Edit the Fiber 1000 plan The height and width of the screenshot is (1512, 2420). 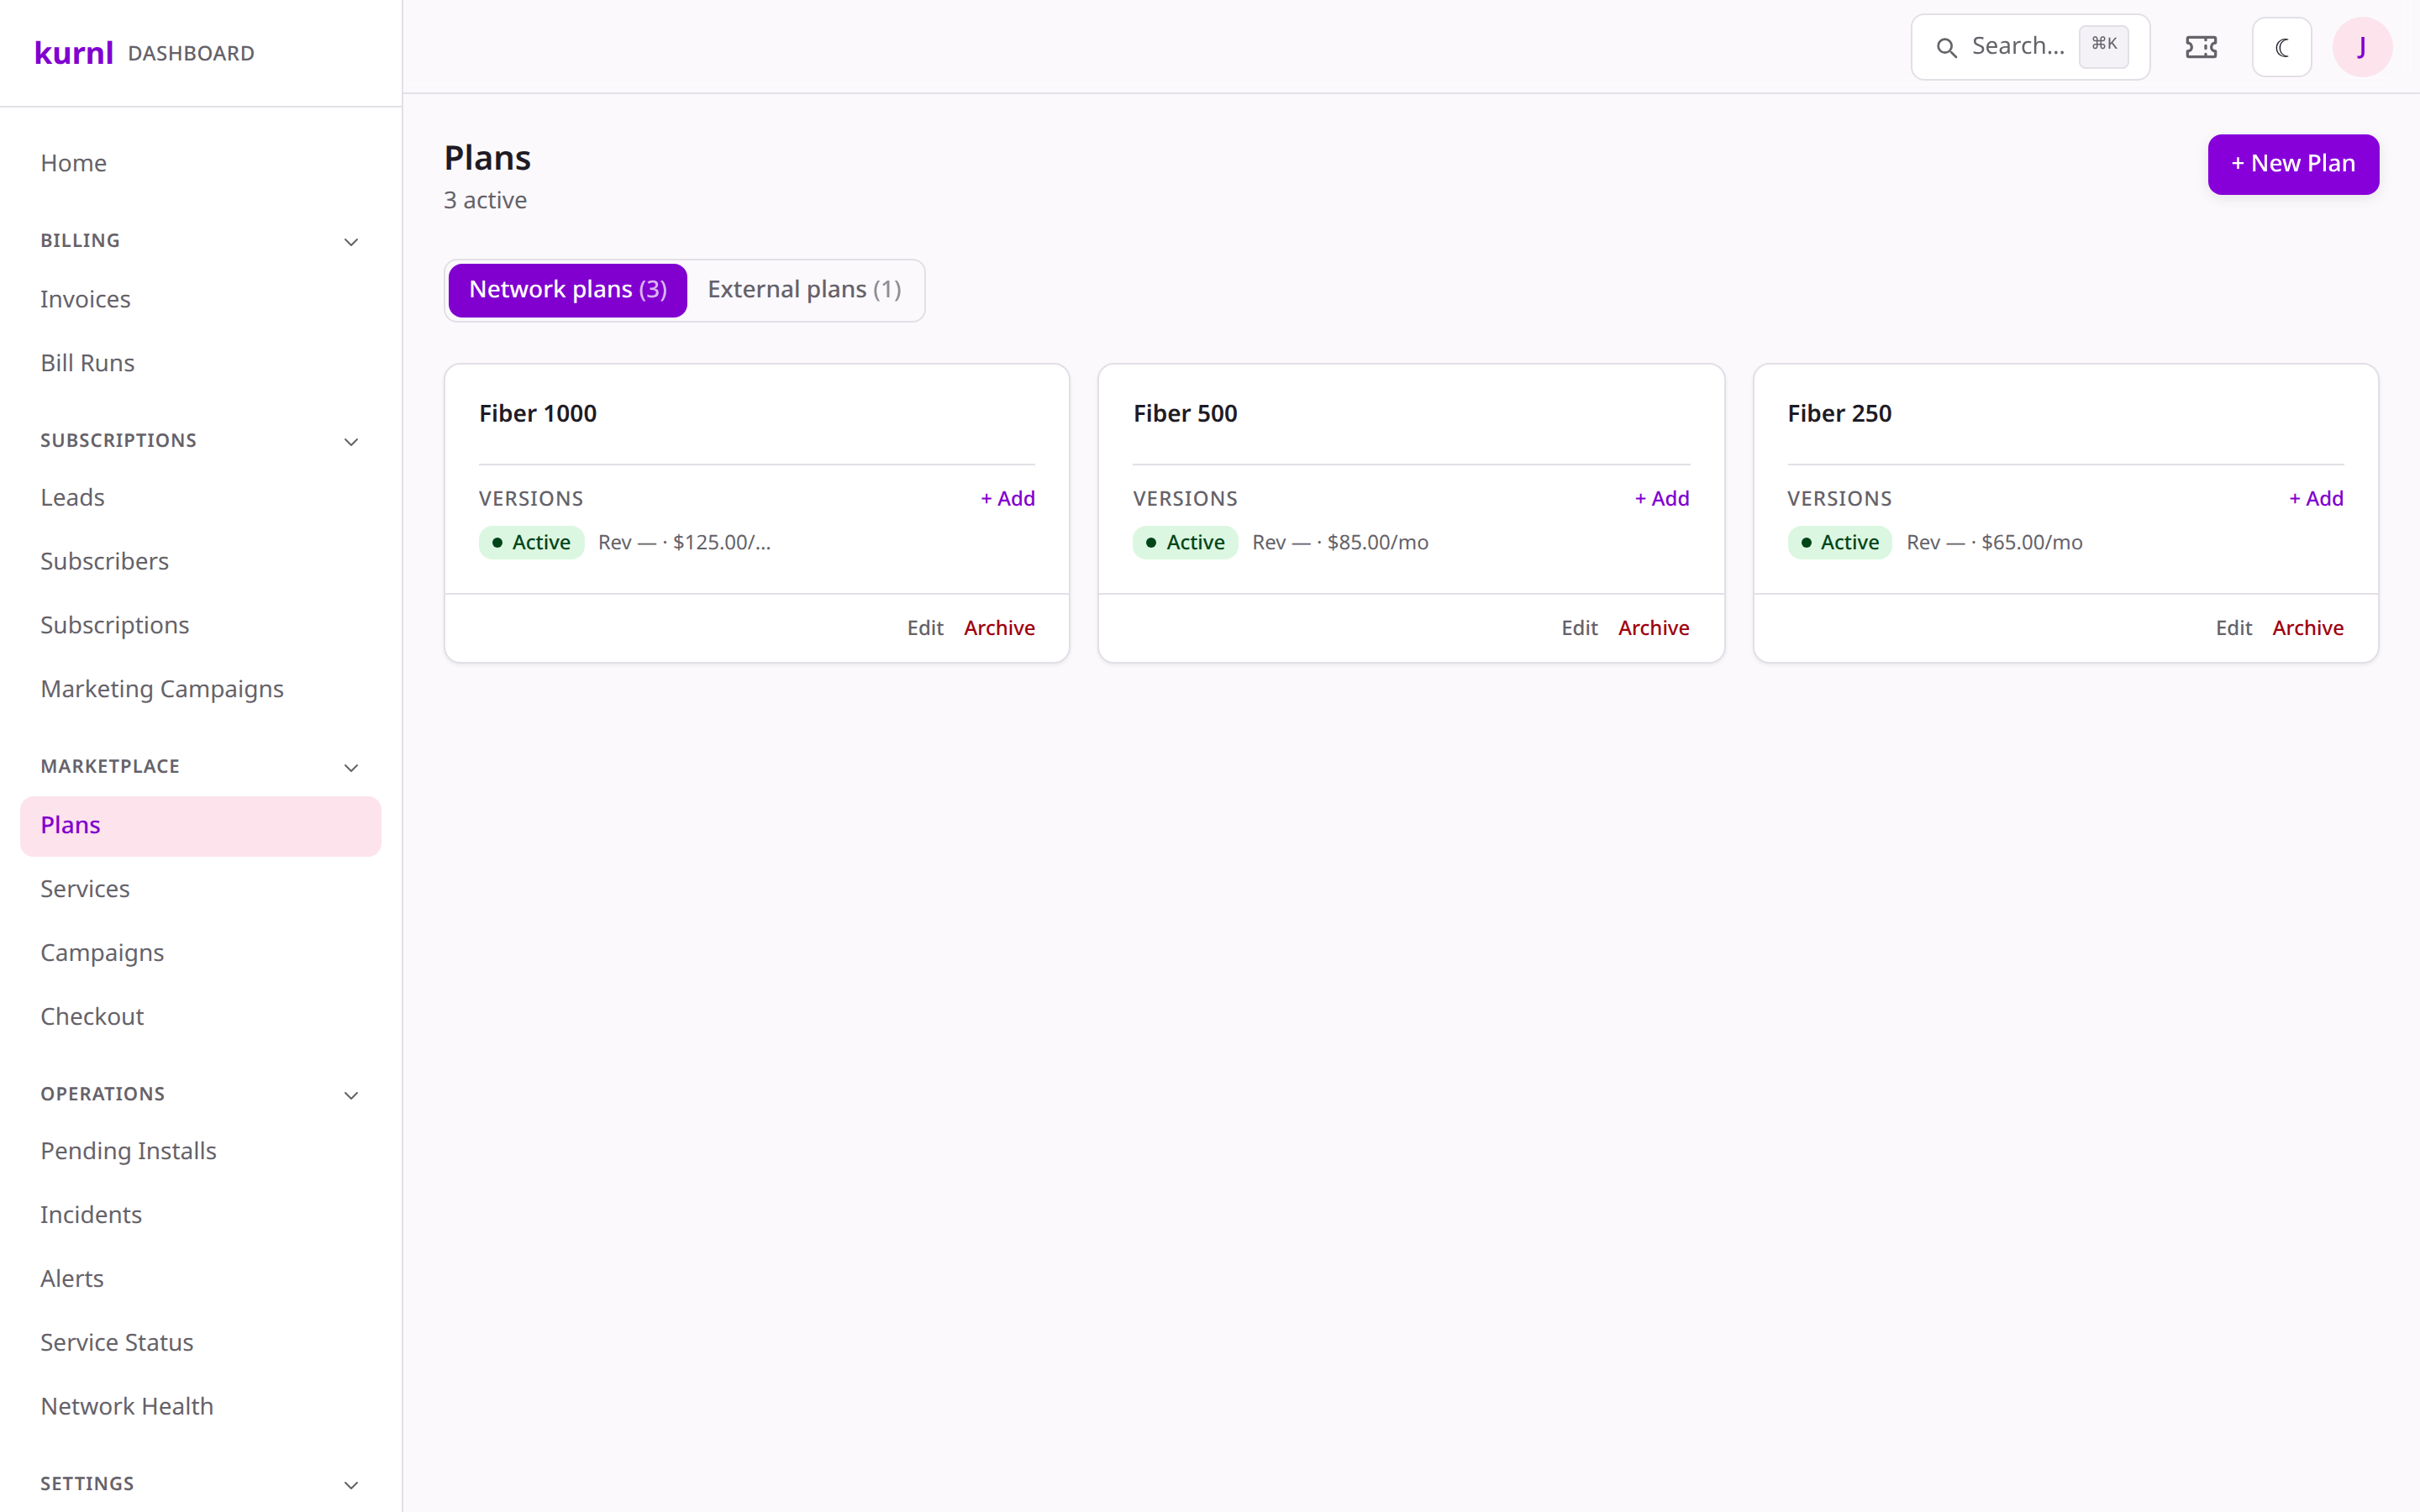click(925, 628)
